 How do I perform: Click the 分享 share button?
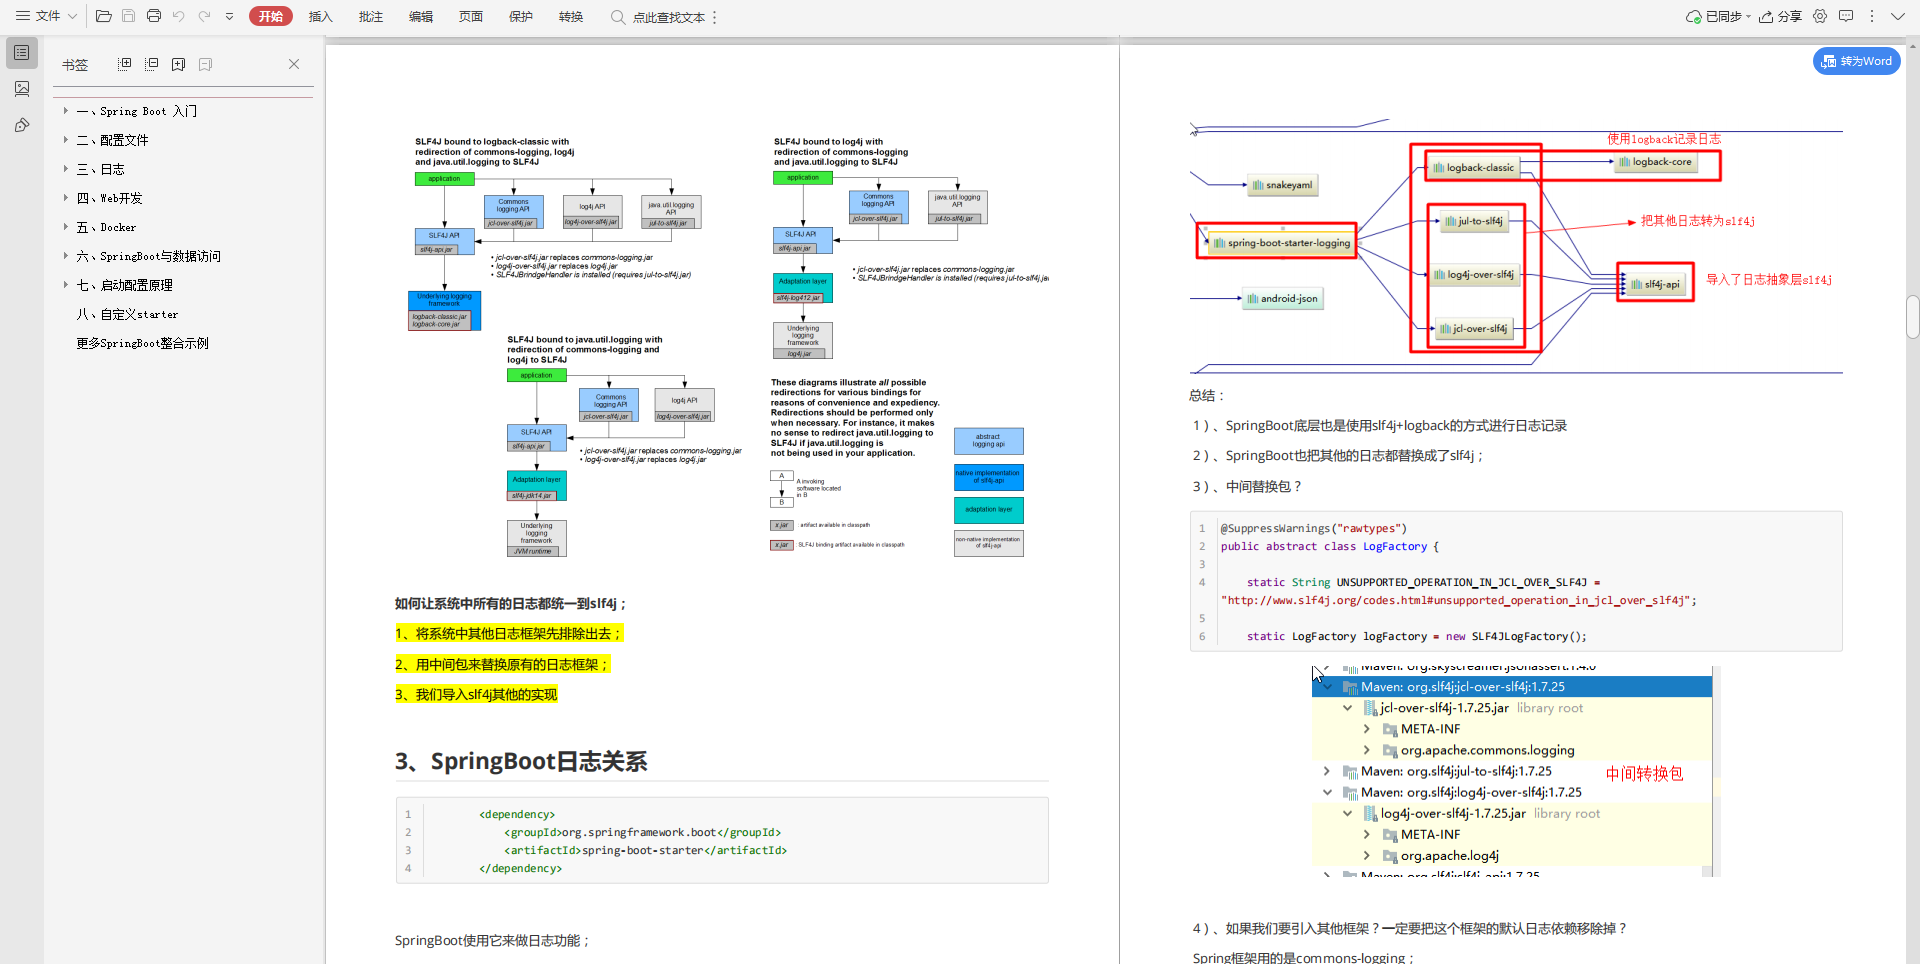[1781, 16]
